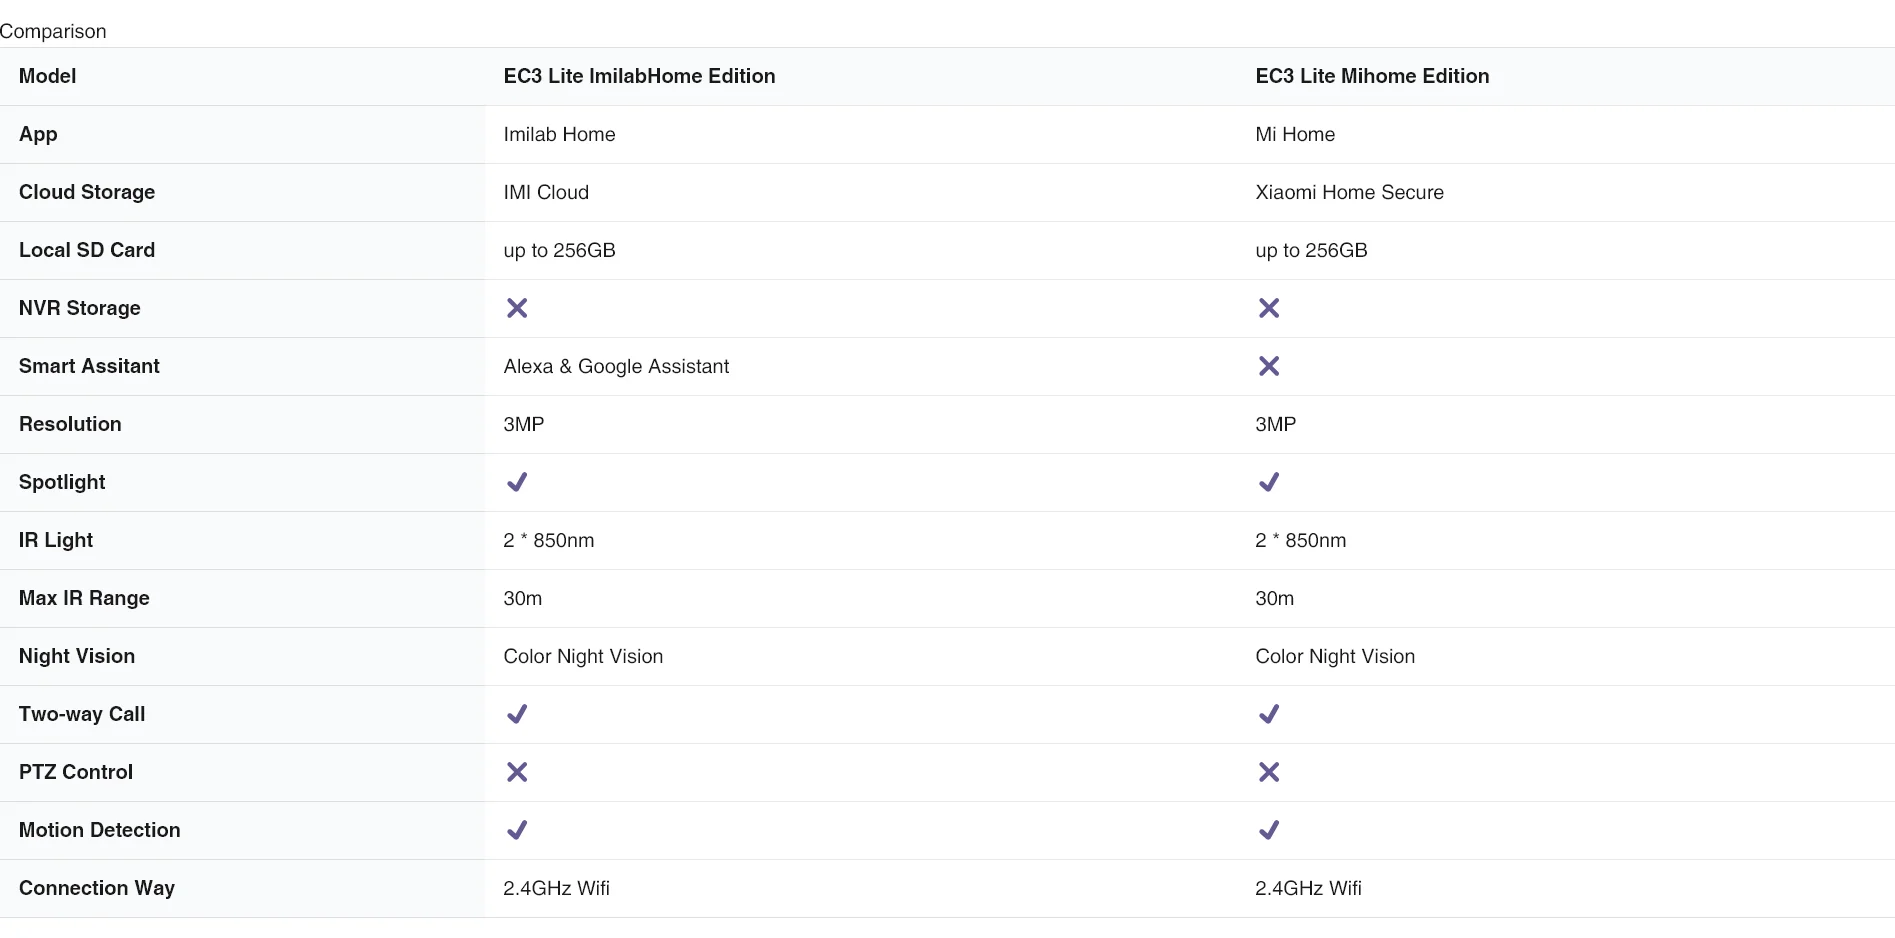Select the 'EC3 Lite ImilabHome Edition' header

click(x=639, y=76)
